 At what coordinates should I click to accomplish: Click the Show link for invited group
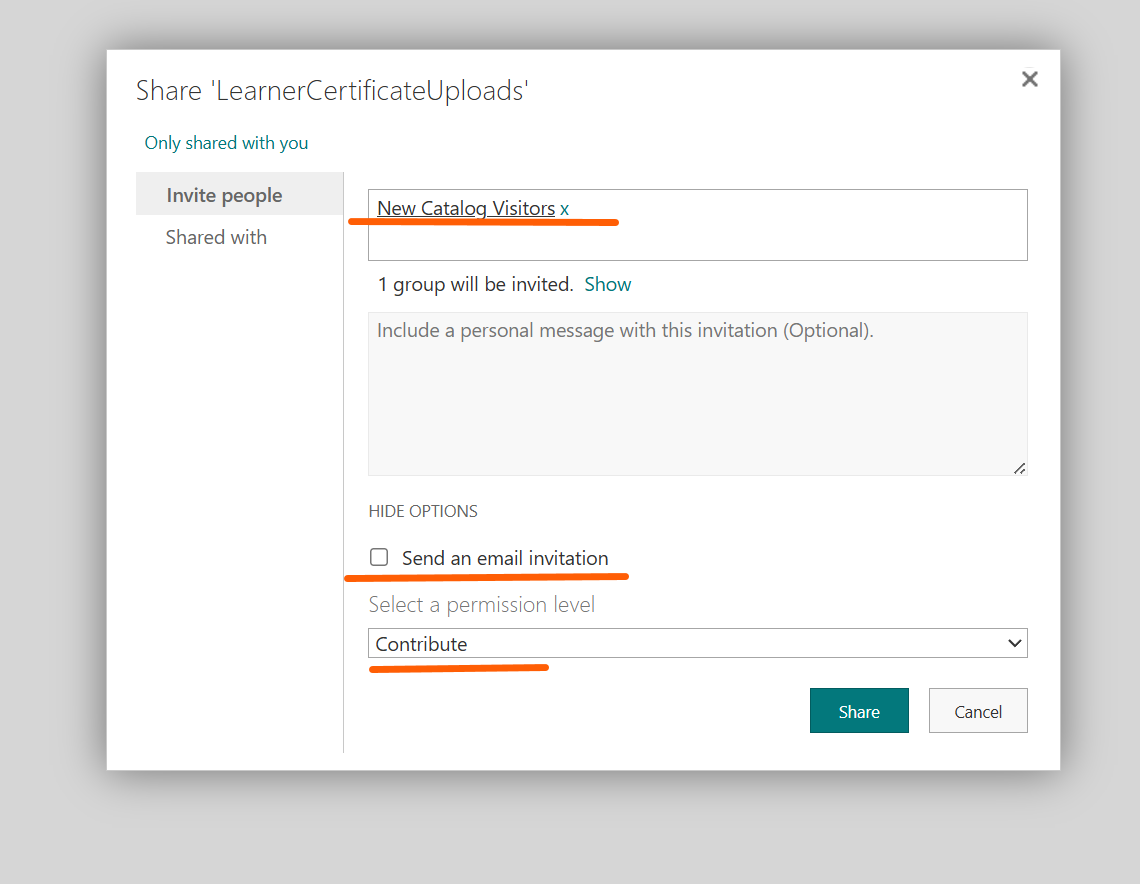[x=608, y=284]
